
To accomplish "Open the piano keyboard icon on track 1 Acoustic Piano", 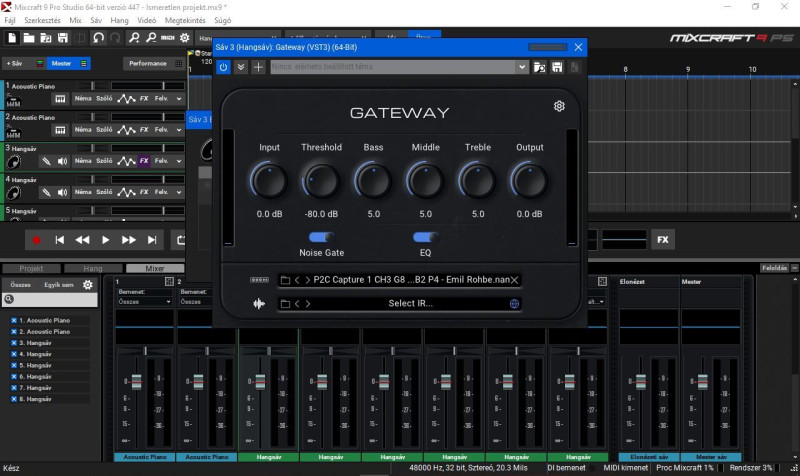I will click(60, 99).
